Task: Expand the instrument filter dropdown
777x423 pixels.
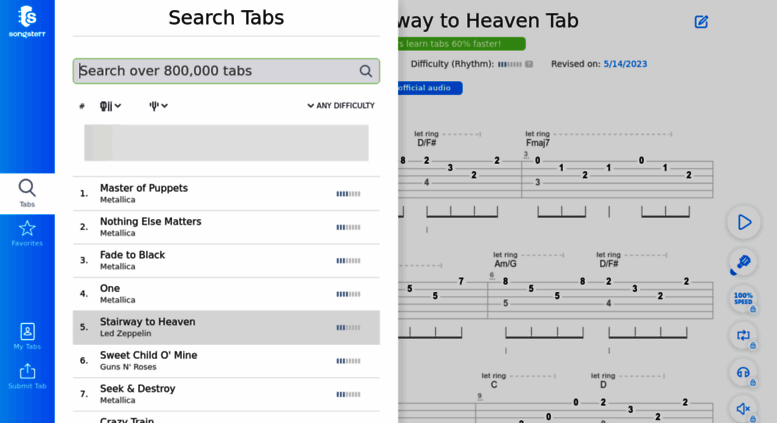Action: (x=111, y=106)
